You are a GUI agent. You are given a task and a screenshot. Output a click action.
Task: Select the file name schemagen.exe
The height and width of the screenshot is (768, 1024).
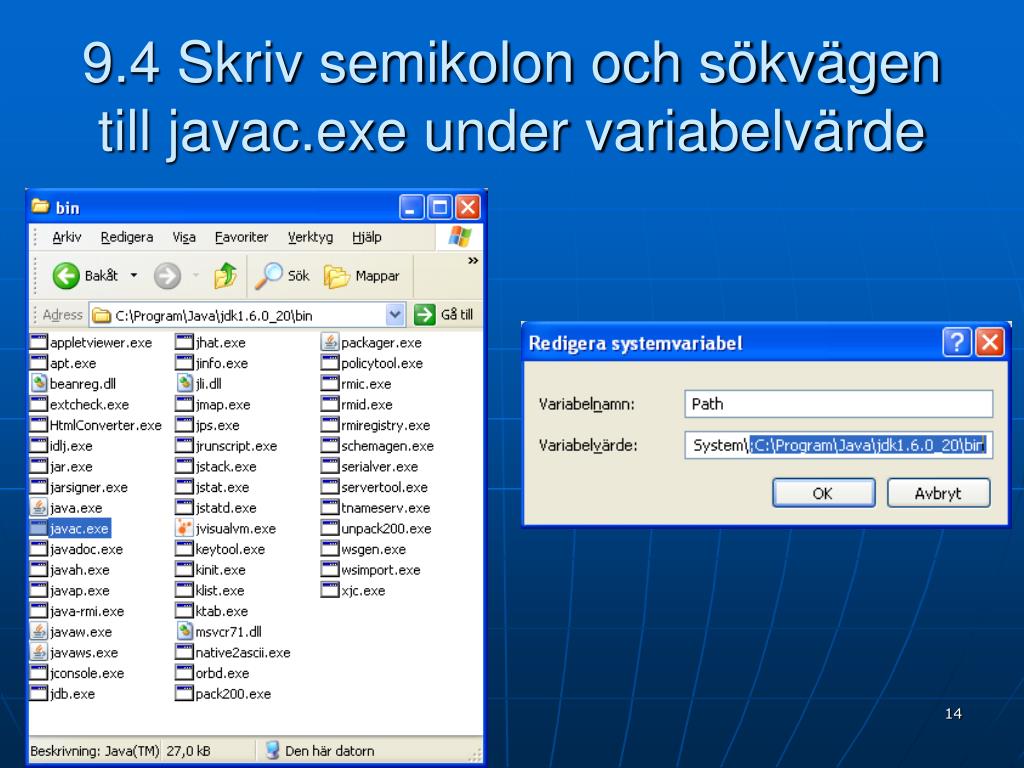point(387,446)
